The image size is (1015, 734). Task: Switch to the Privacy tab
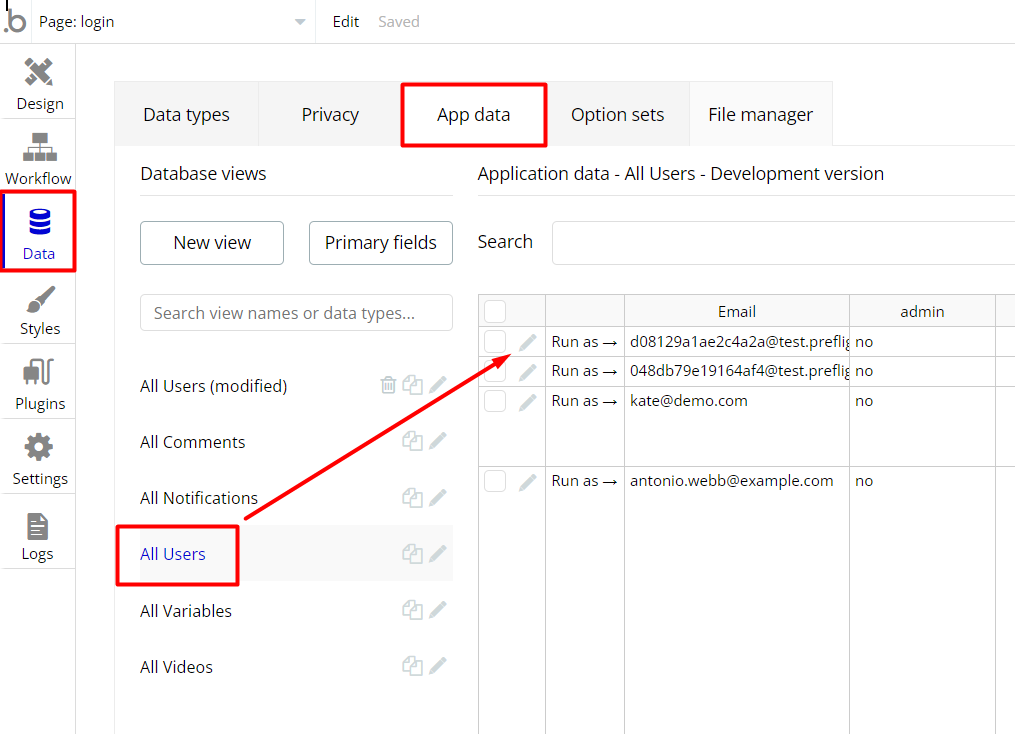coord(330,115)
